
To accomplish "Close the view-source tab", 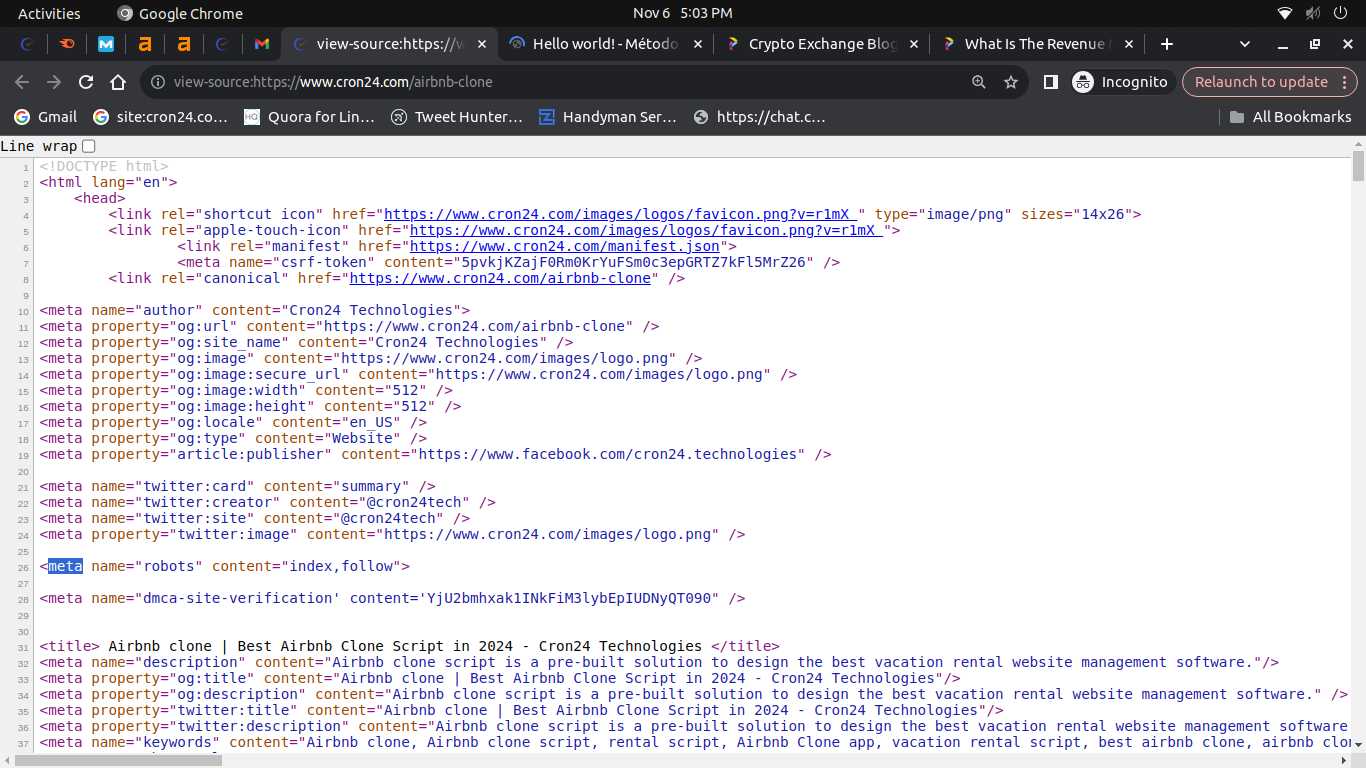I will pos(483,44).
